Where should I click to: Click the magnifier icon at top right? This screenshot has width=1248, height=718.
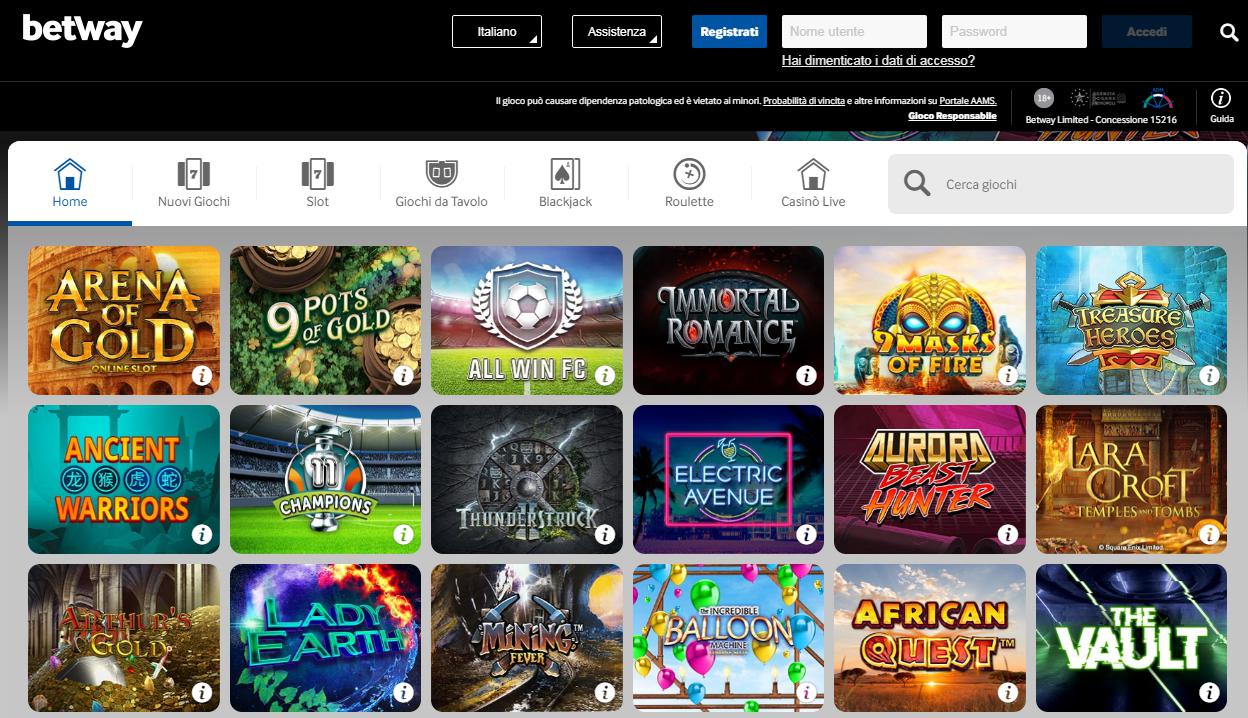tap(1229, 31)
